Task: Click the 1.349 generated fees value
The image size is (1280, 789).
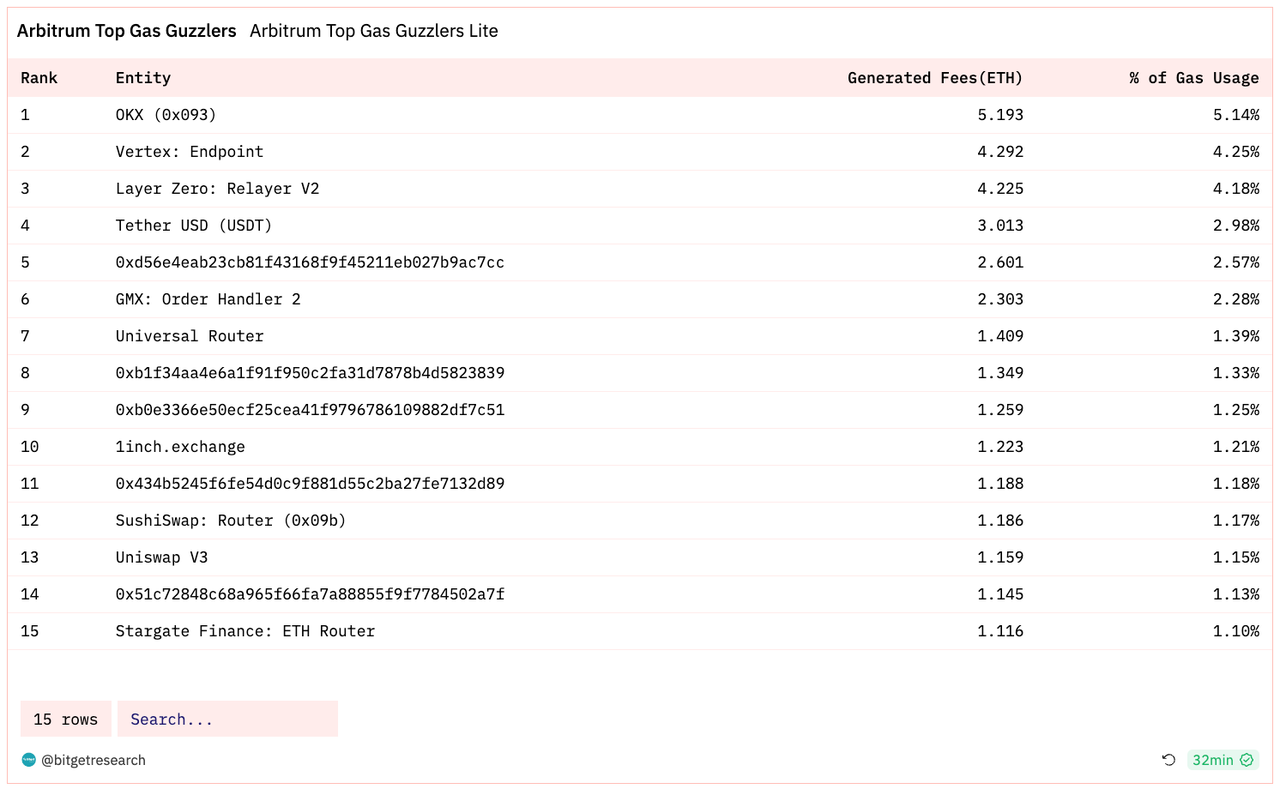Action: click(x=1000, y=373)
